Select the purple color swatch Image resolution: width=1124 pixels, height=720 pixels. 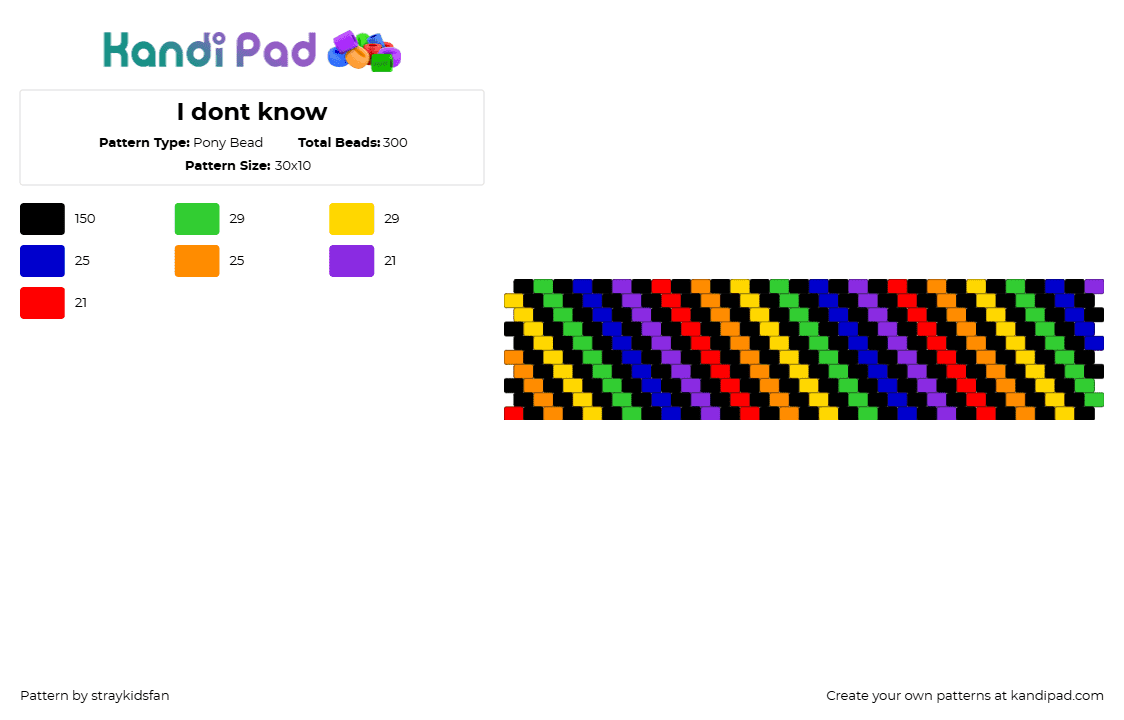351,261
